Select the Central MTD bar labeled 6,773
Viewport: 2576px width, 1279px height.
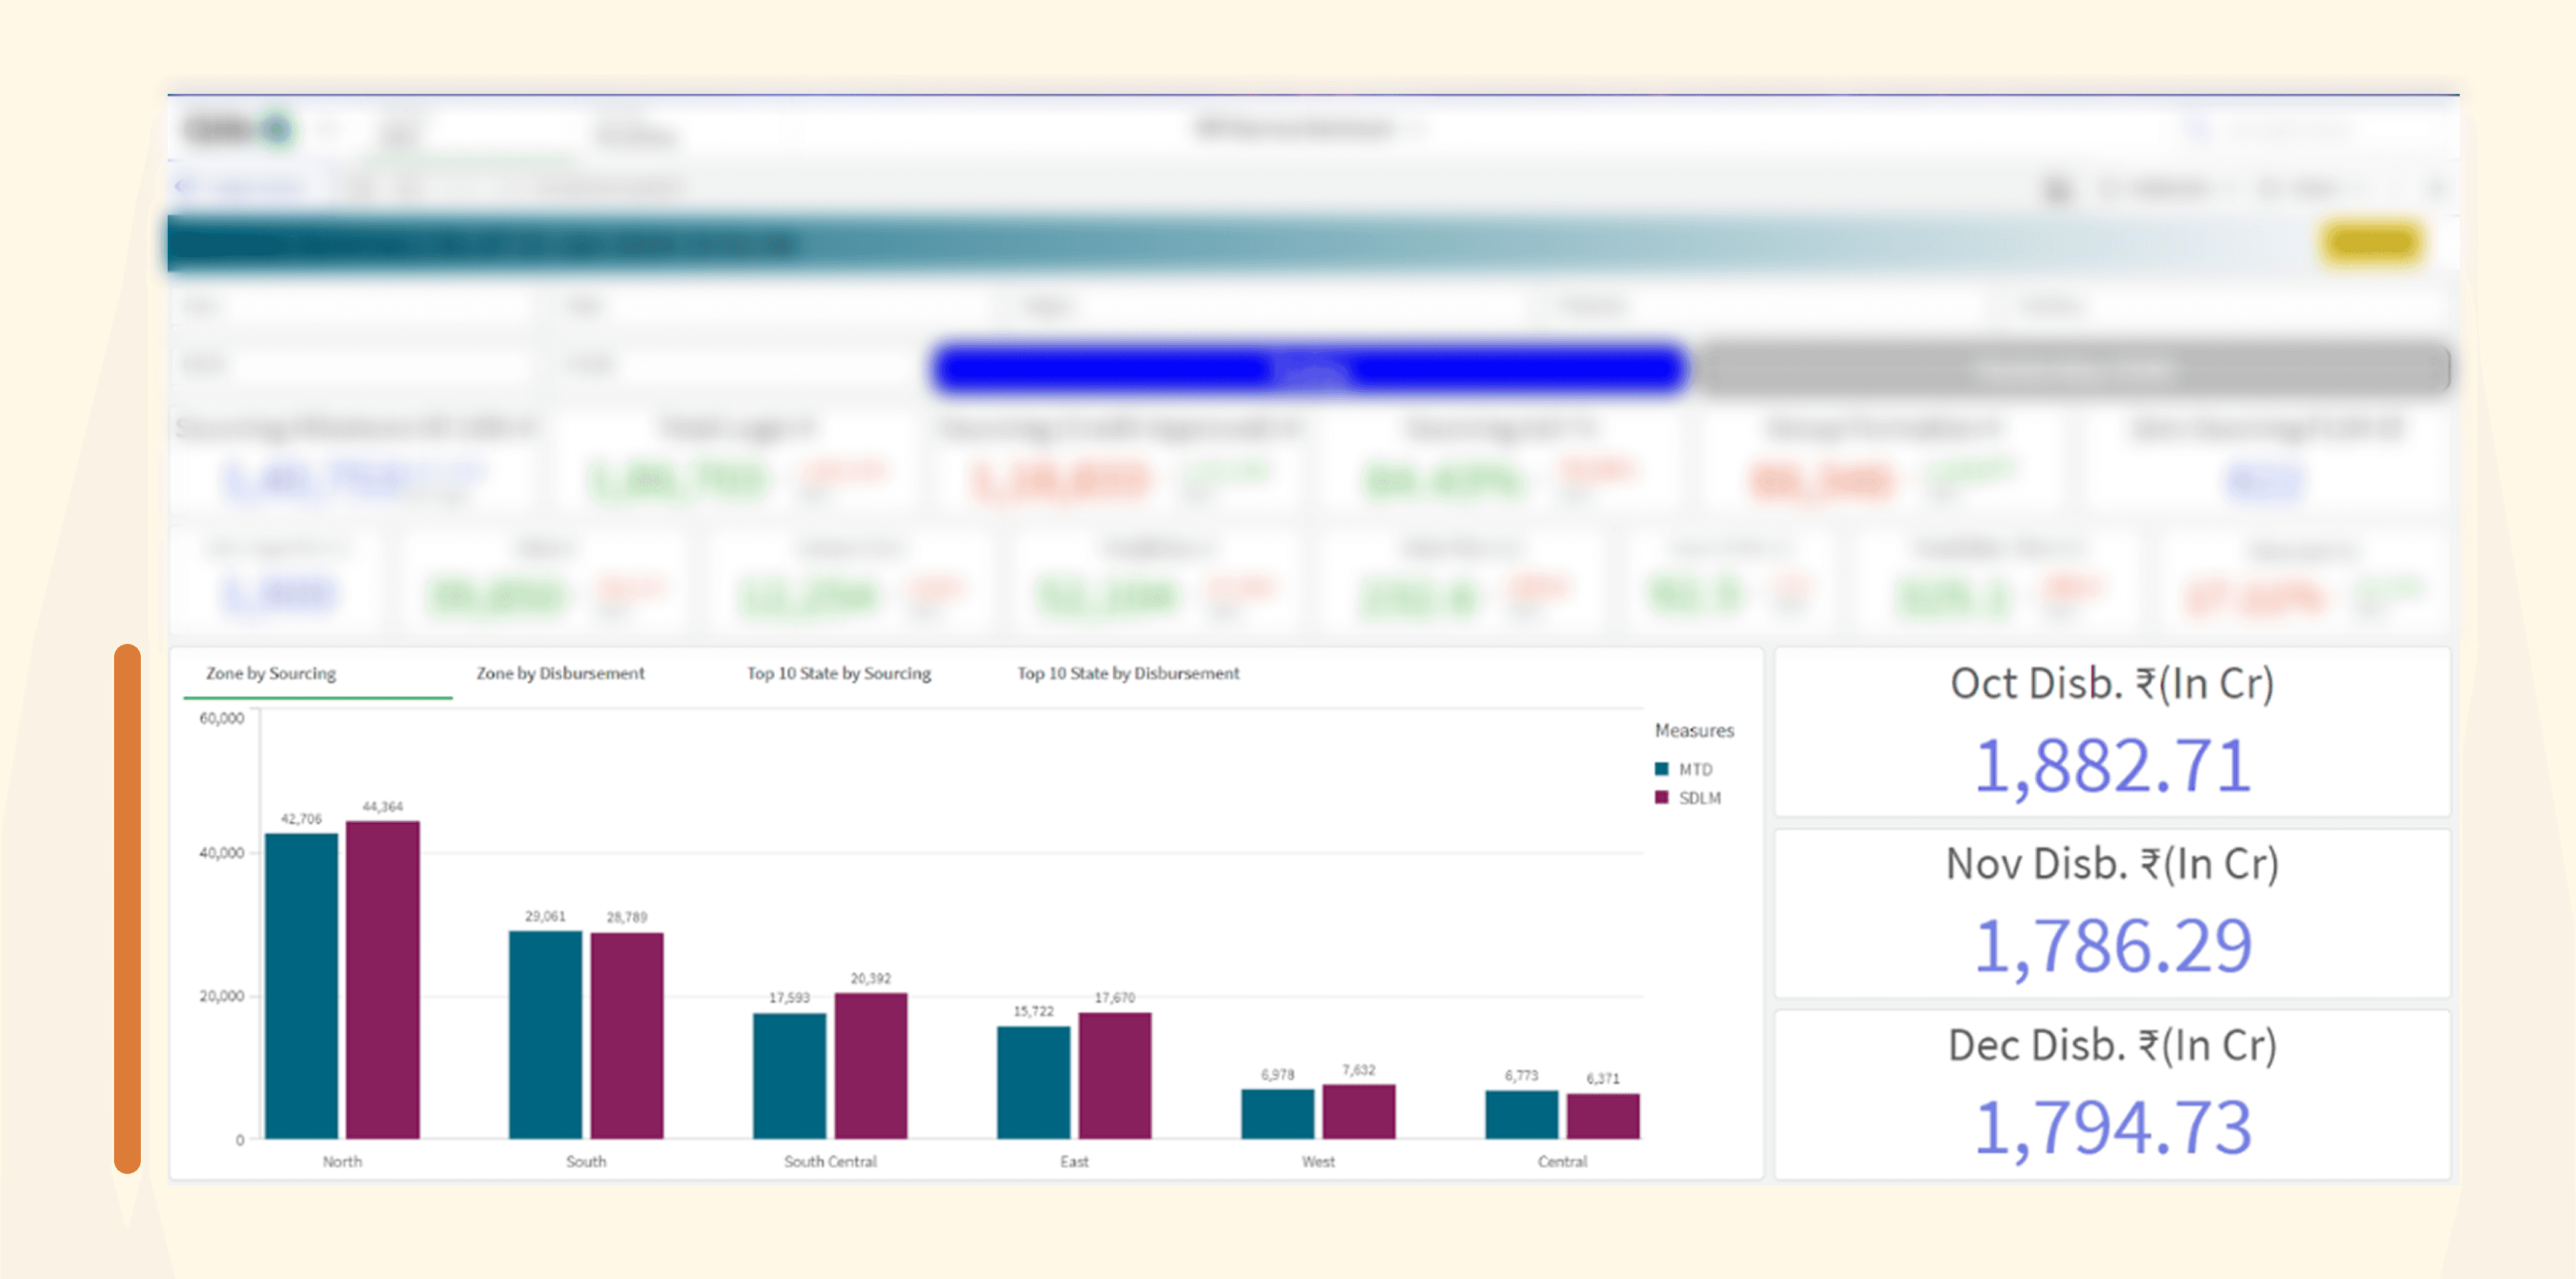[x=1521, y=1114]
